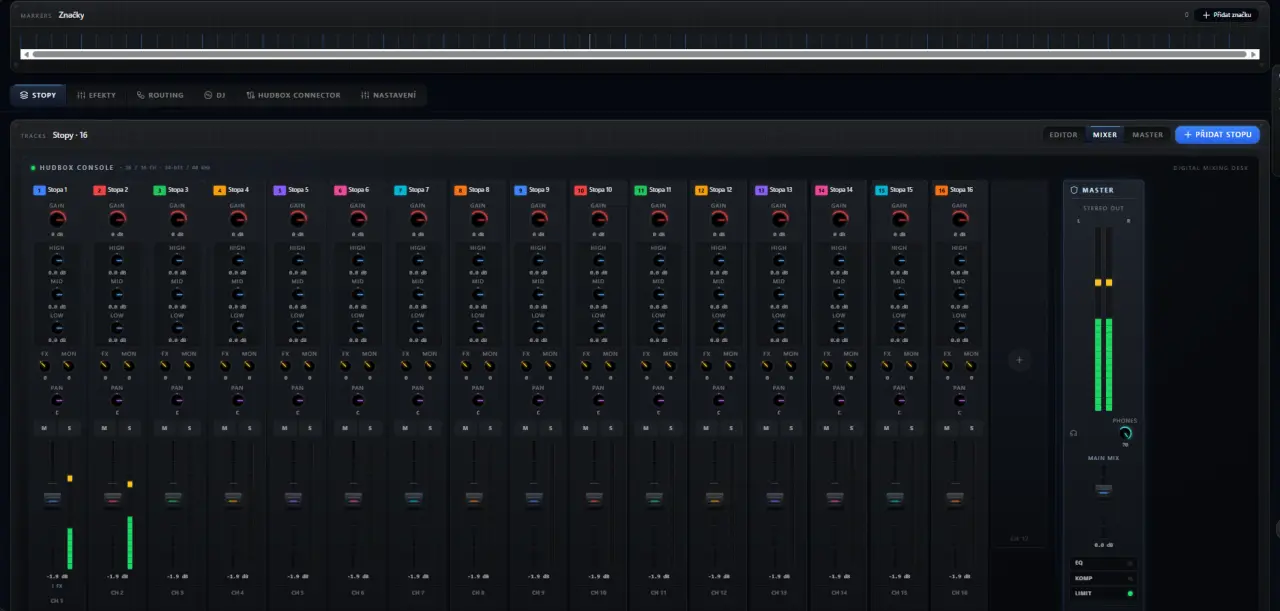Mute Stopa 1 with its M button
The width and height of the screenshot is (1280, 611).
(44, 428)
